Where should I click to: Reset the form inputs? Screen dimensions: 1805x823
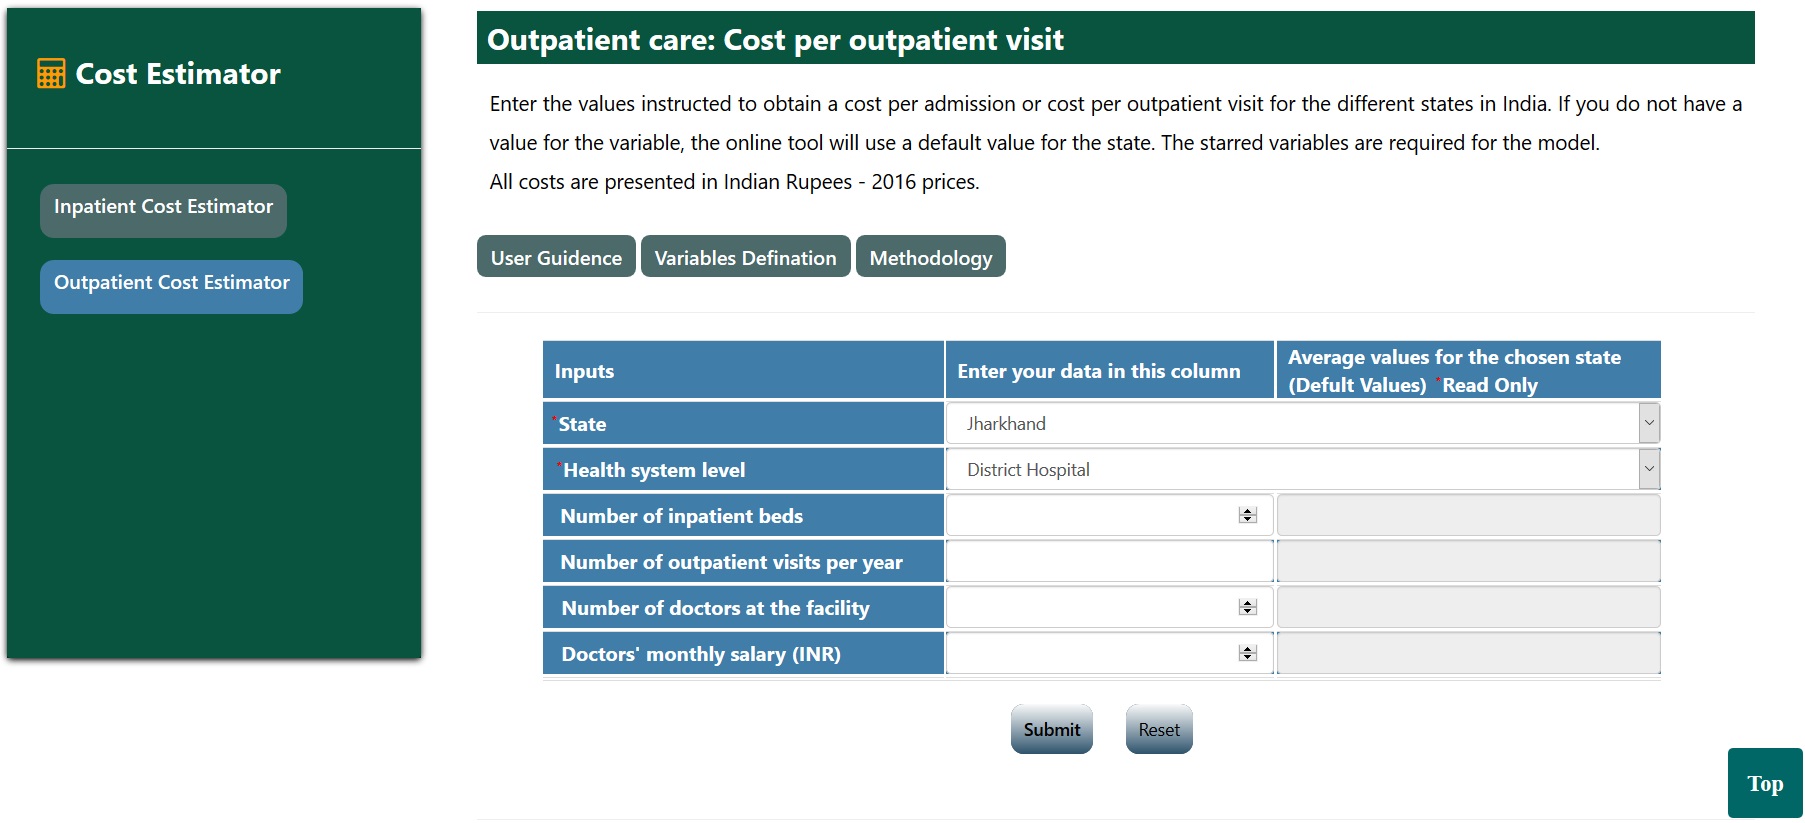[1158, 729]
